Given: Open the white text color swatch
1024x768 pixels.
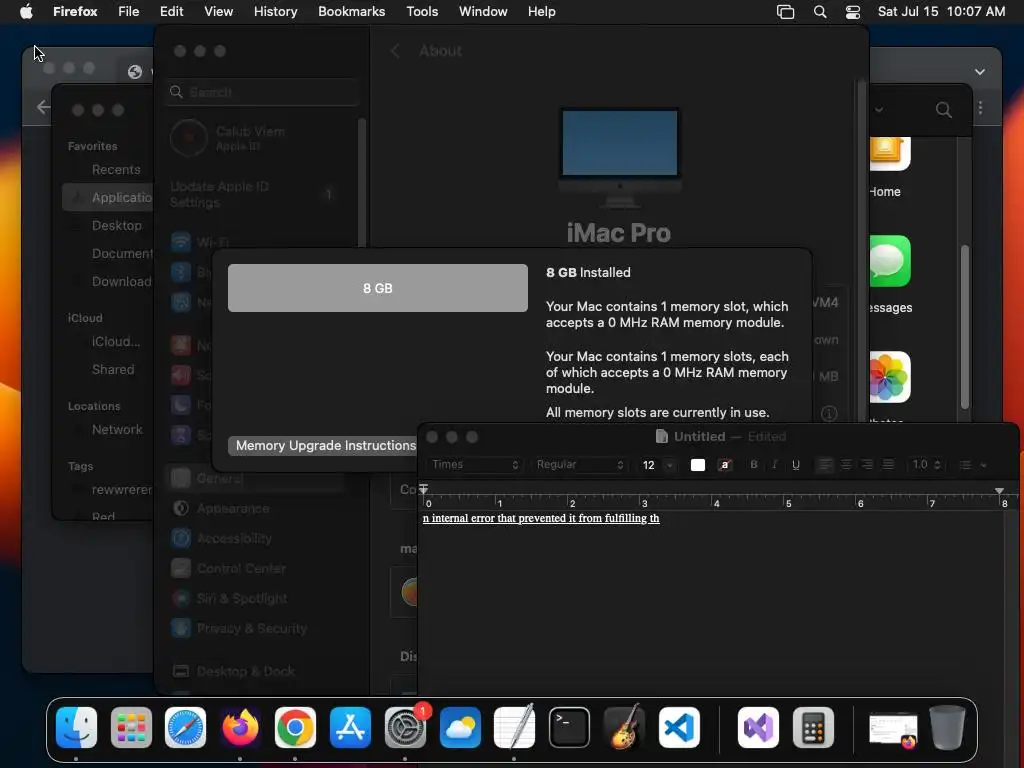Looking at the screenshot, I should click(697, 465).
